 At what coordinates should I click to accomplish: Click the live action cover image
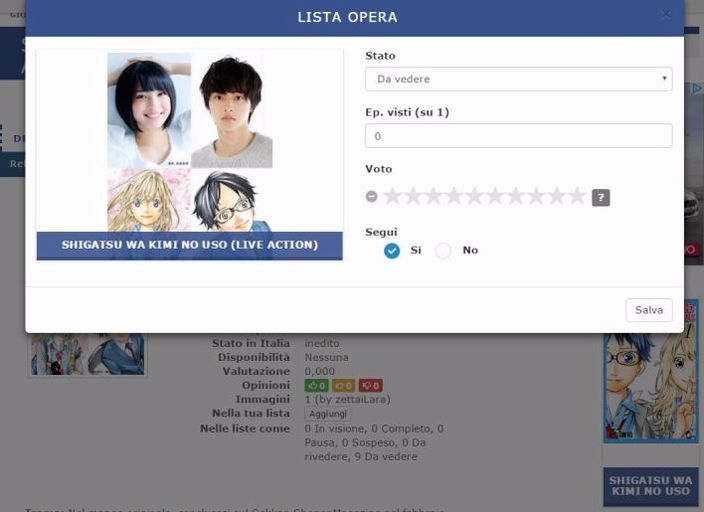189,141
